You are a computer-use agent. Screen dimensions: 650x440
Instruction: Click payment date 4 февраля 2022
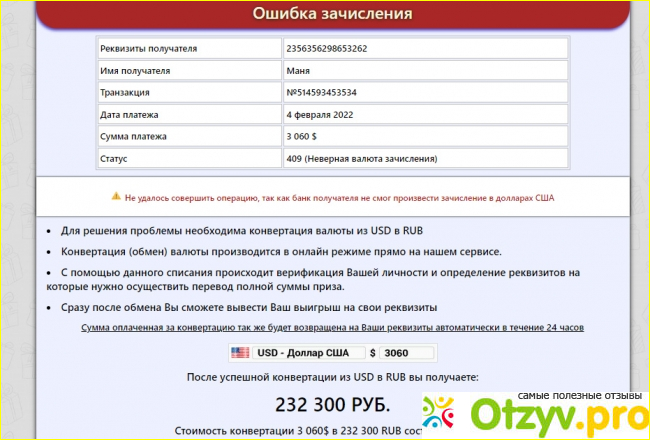pyautogui.click(x=320, y=114)
